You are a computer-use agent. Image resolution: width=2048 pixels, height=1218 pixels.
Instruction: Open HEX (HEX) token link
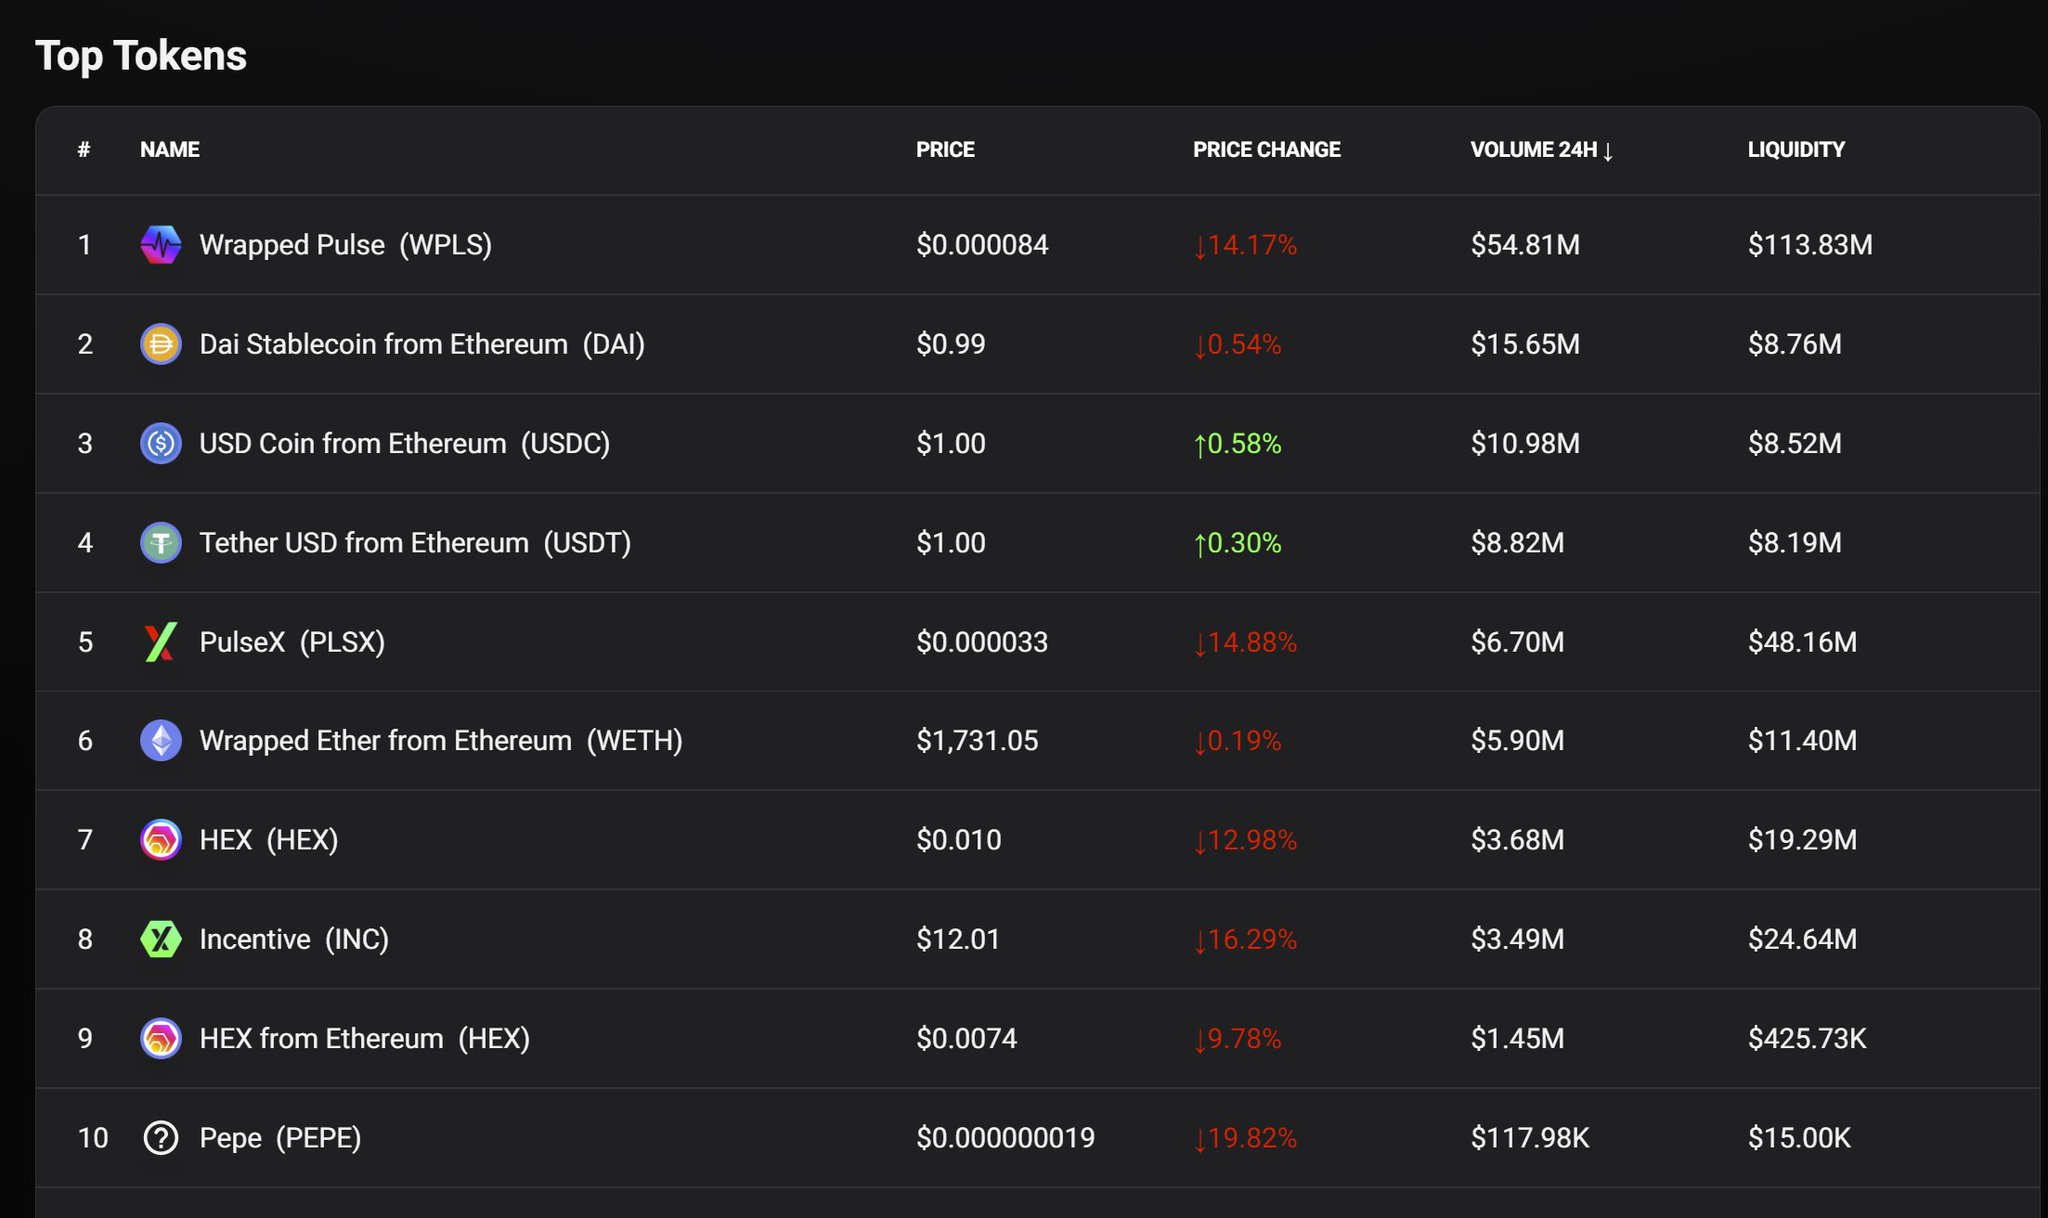269,840
